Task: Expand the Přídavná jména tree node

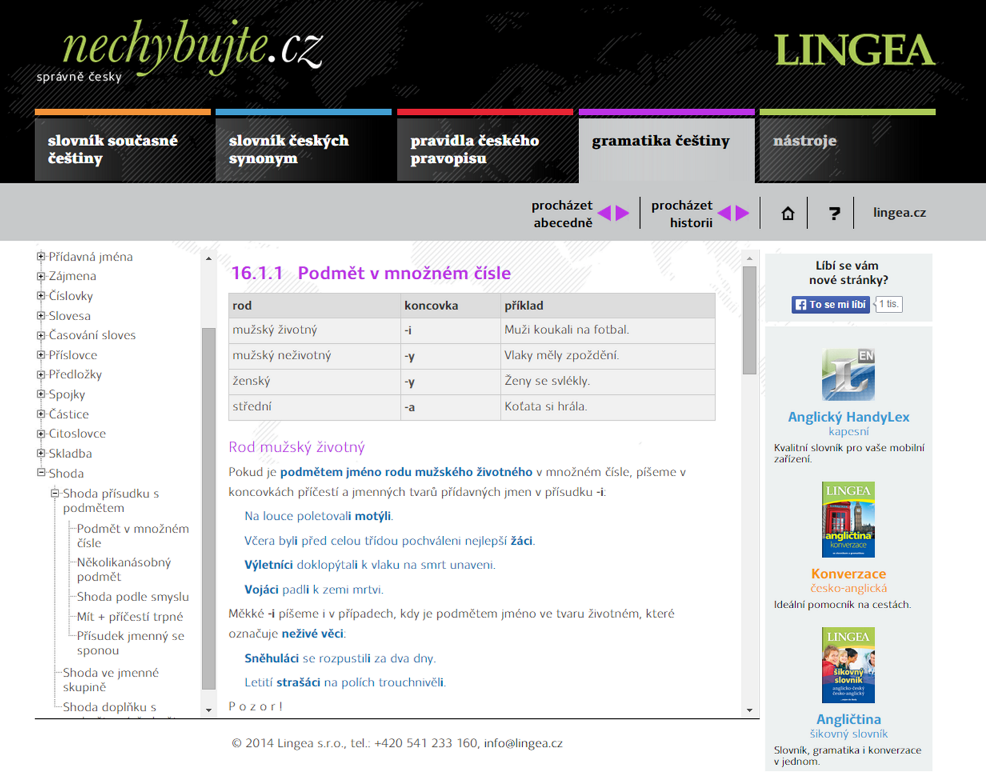Action: (x=41, y=257)
